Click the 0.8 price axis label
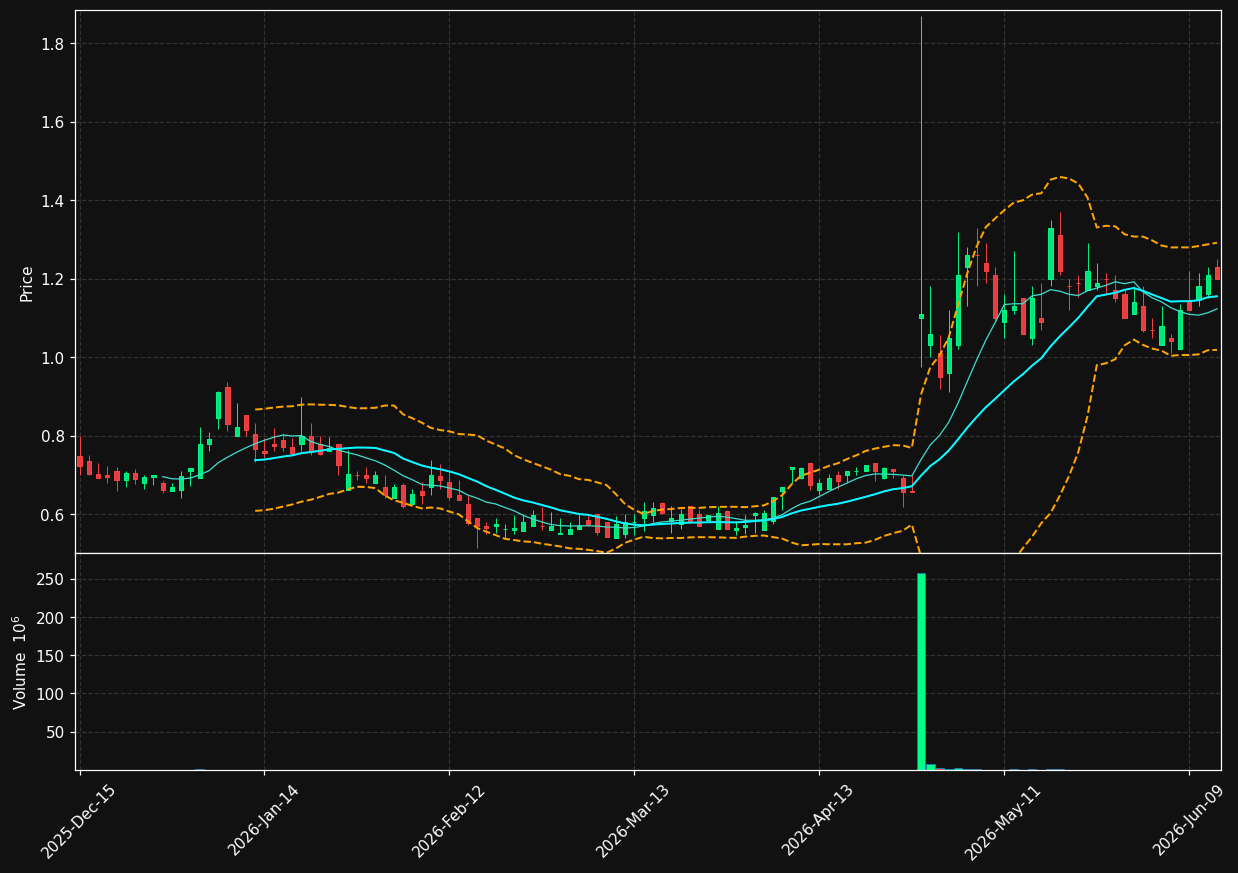Screen dimensions: 1238x873 point(53,436)
